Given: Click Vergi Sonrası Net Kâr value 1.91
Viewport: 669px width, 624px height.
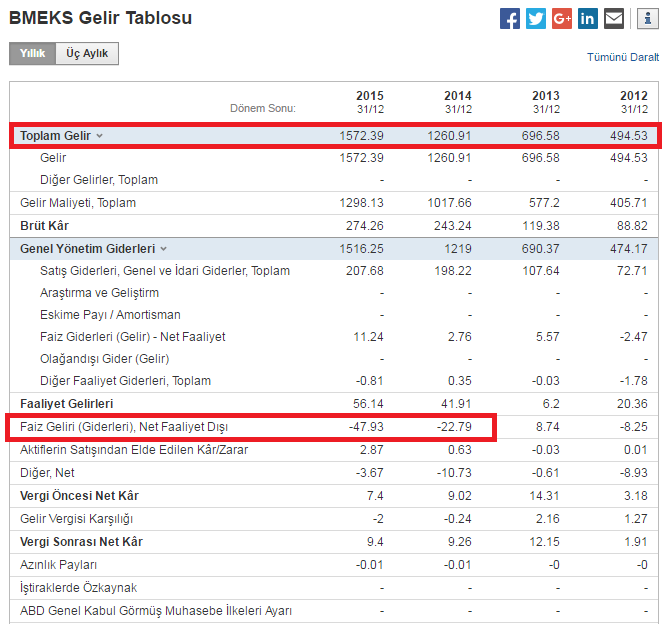Looking at the screenshot, I should point(636,542).
